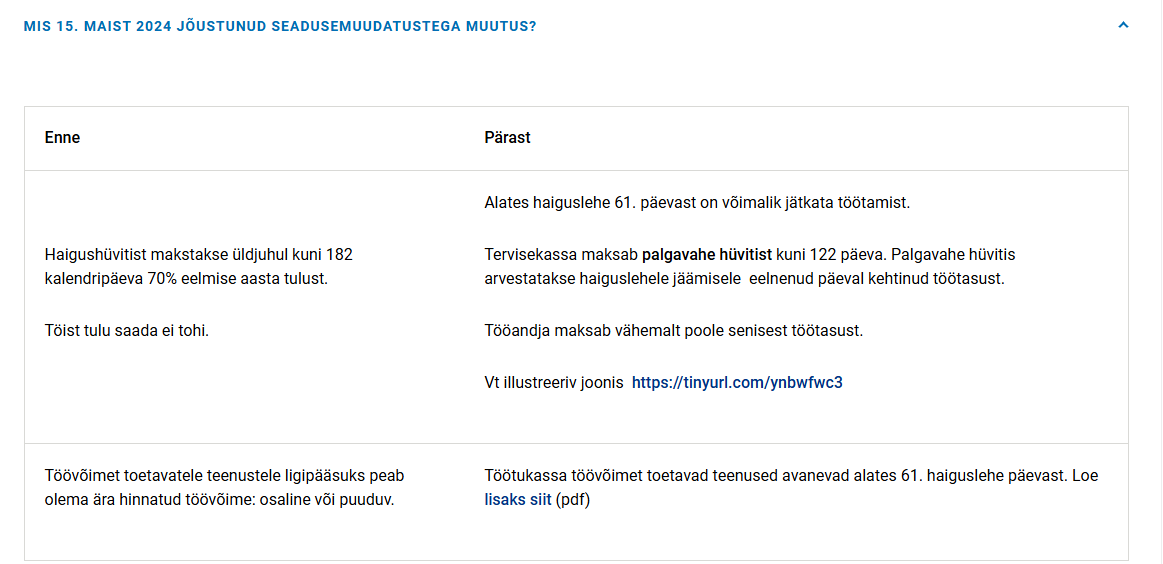Click the '(pdf)' label after lisaks siit
This screenshot has width=1163, height=564.
(573, 499)
